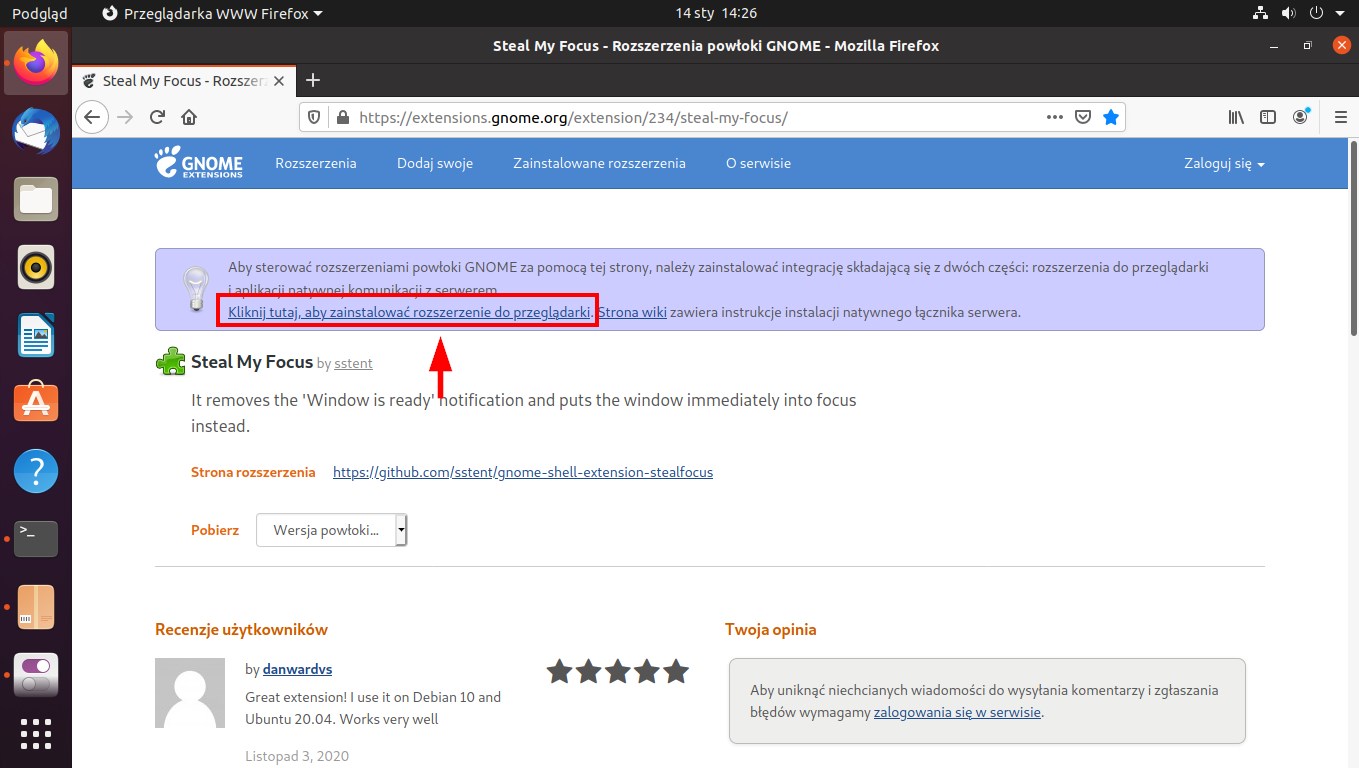
Task: Save page to Pocket
Action: 1082,117
